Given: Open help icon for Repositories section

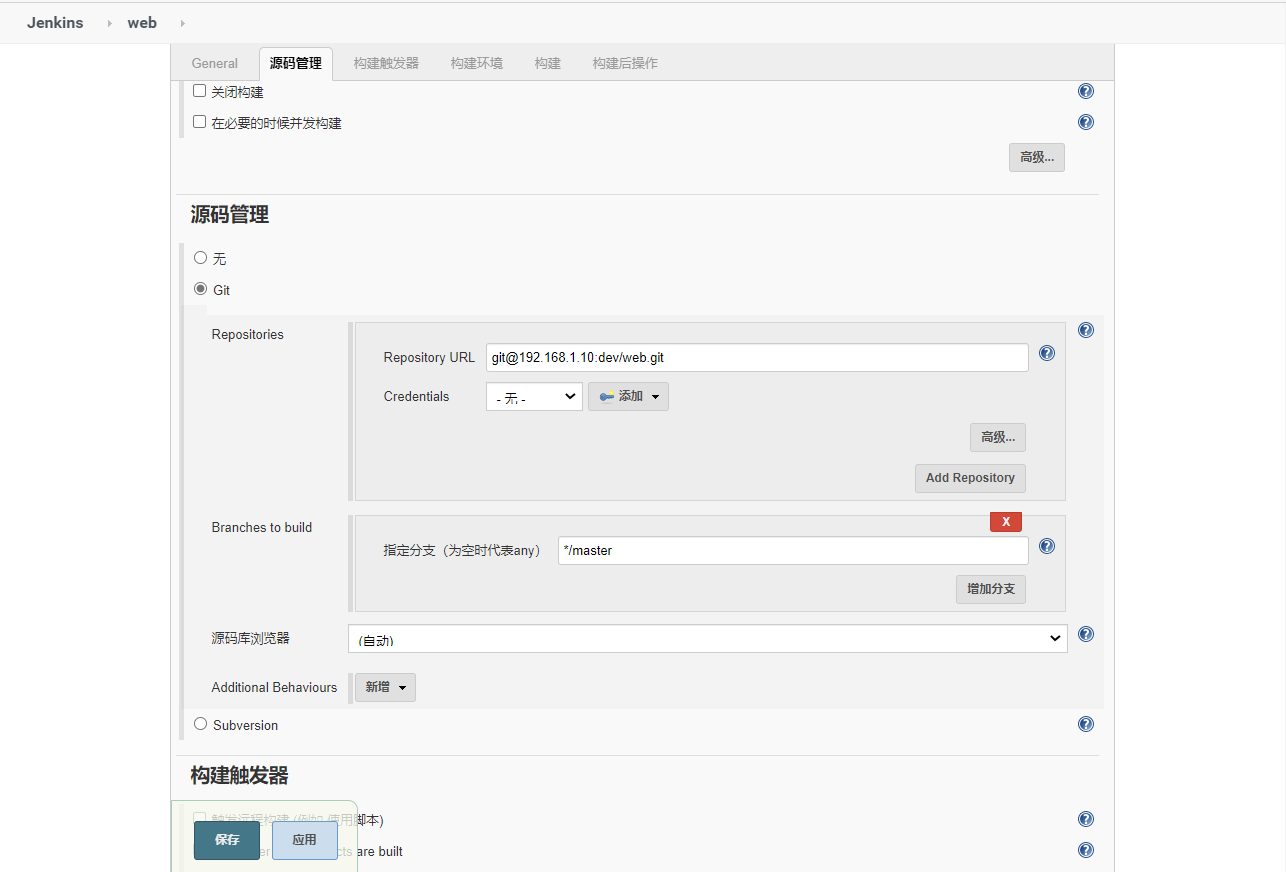Looking at the screenshot, I should pyautogui.click(x=1086, y=330).
